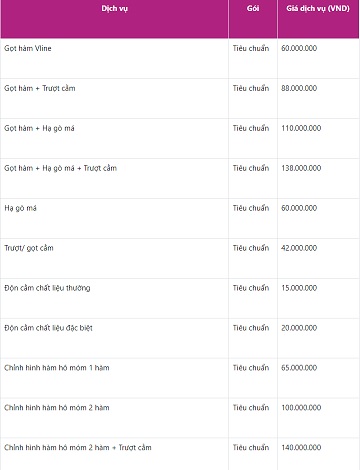Select the 'Gọt hàm Vline' service cell
The image size is (360, 470).
coord(114,58)
